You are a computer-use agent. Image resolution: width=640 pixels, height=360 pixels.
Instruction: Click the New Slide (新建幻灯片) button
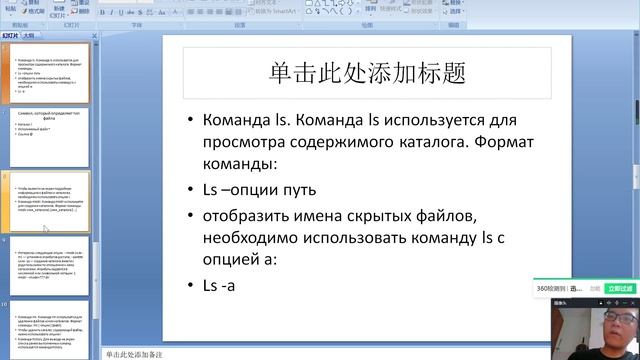[58, 10]
